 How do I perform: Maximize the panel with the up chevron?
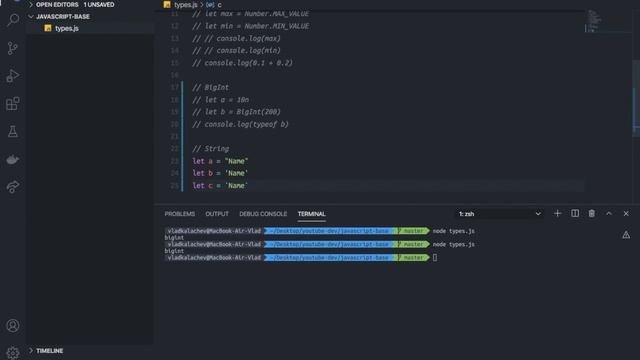coord(609,213)
